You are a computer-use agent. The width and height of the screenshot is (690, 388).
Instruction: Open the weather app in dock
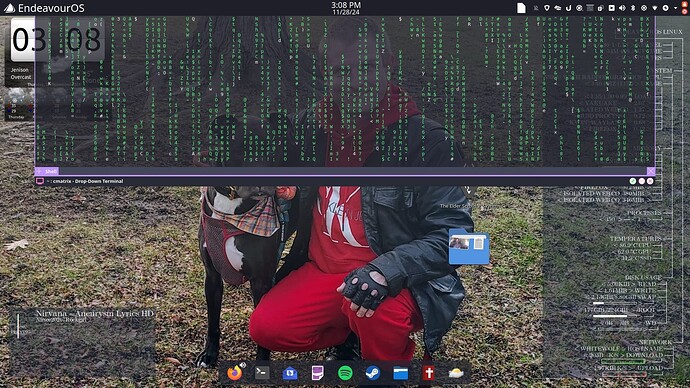456,373
